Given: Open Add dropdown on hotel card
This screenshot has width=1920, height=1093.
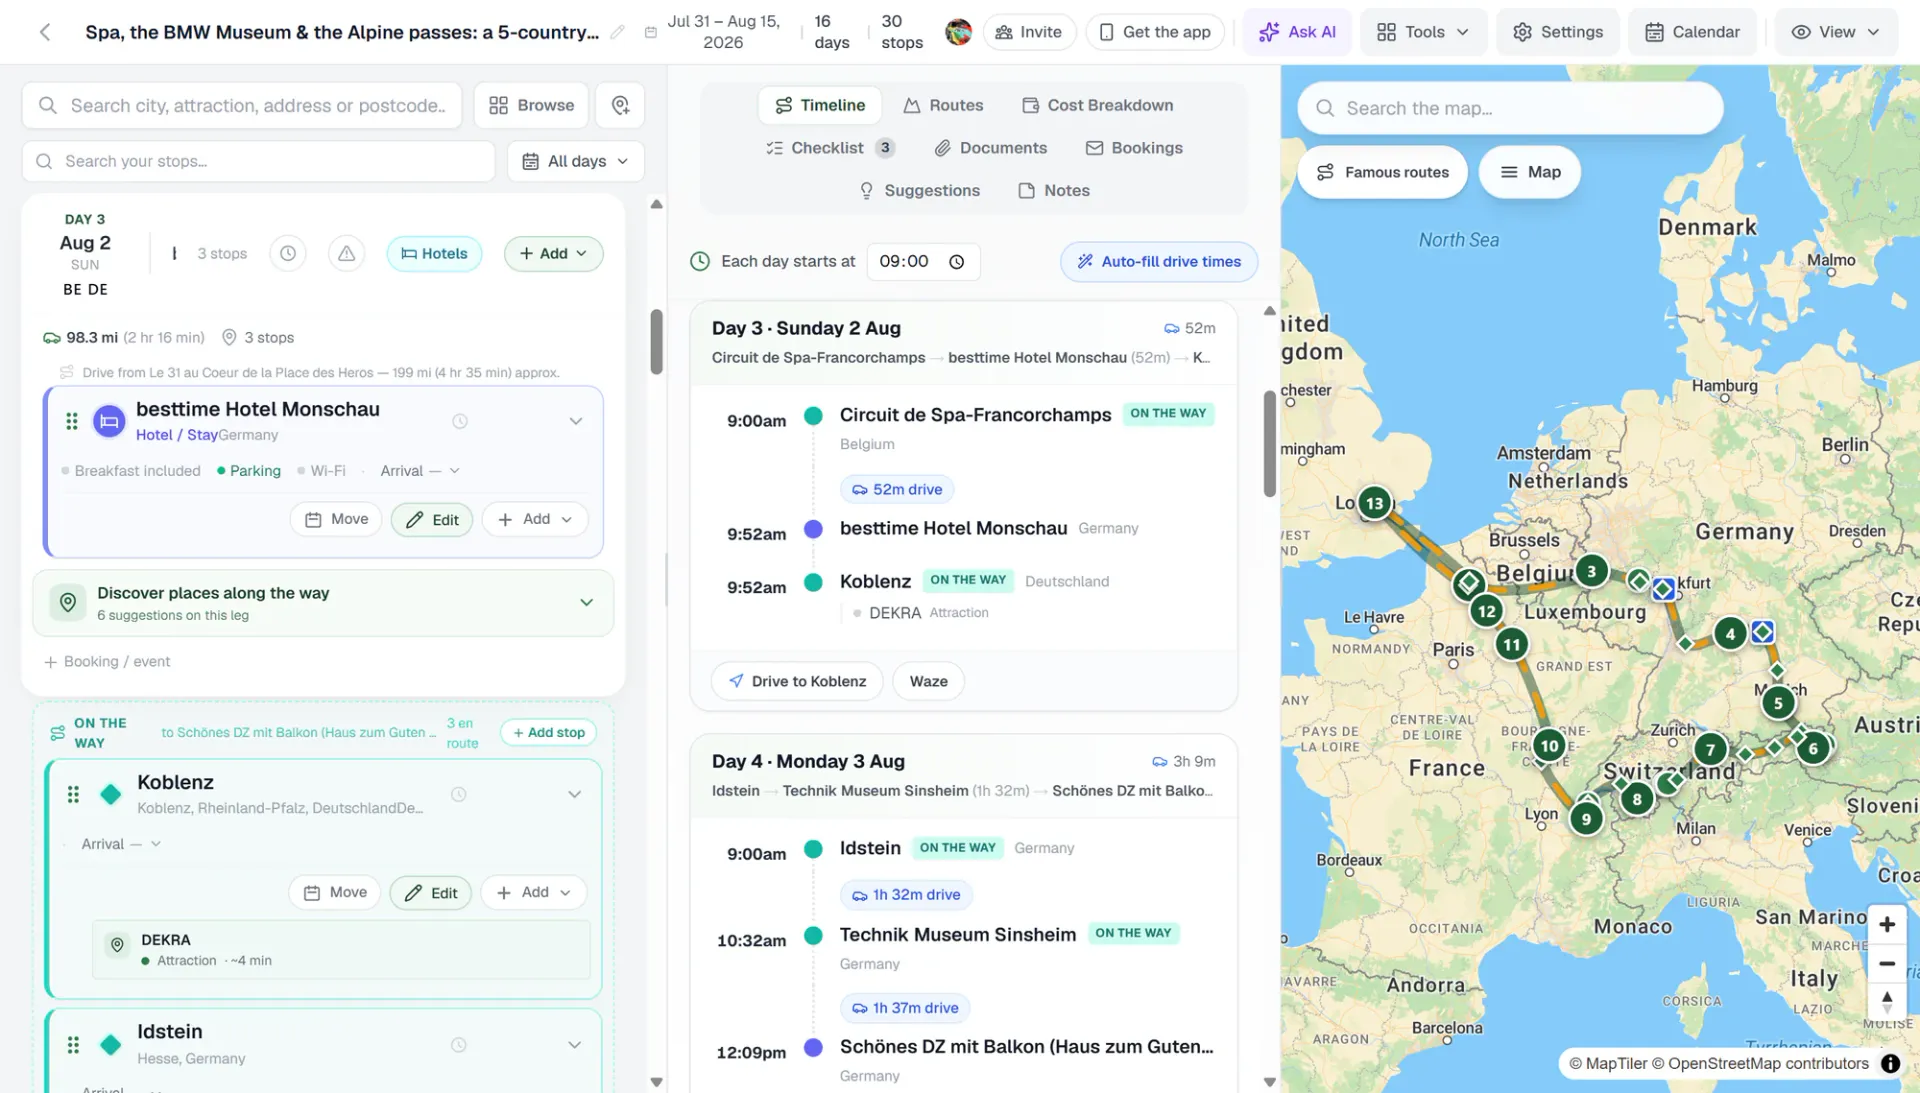Looking at the screenshot, I should click(535, 519).
